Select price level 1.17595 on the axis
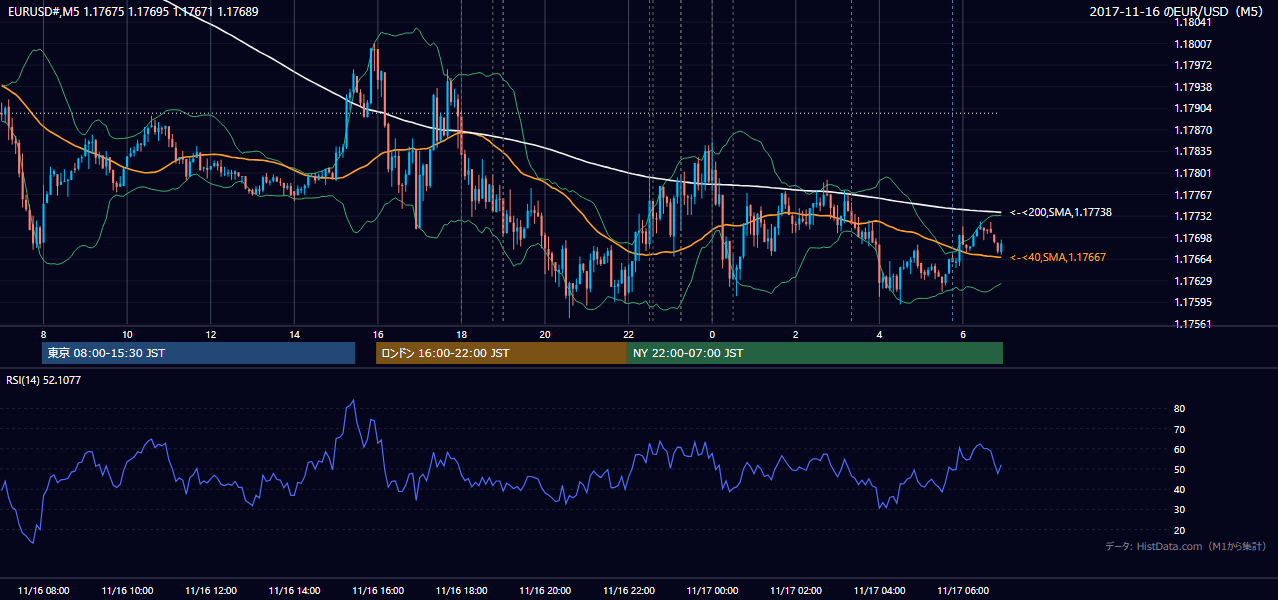 pos(1192,302)
